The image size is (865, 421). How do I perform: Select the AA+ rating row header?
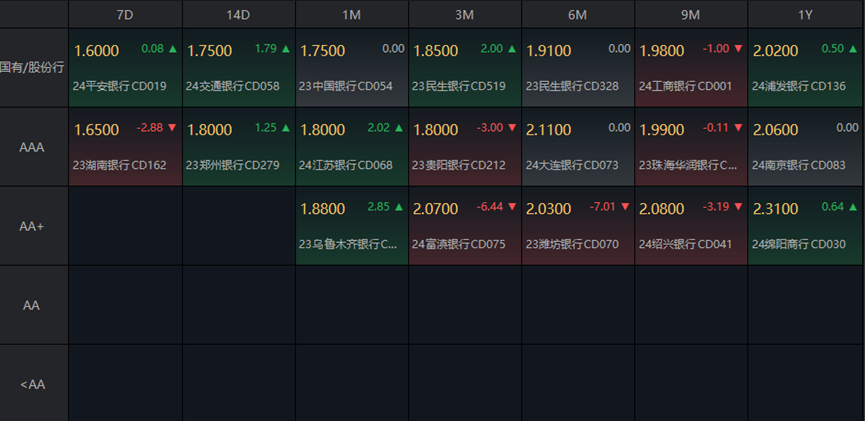pyautogui.click(x=33, y=226)
